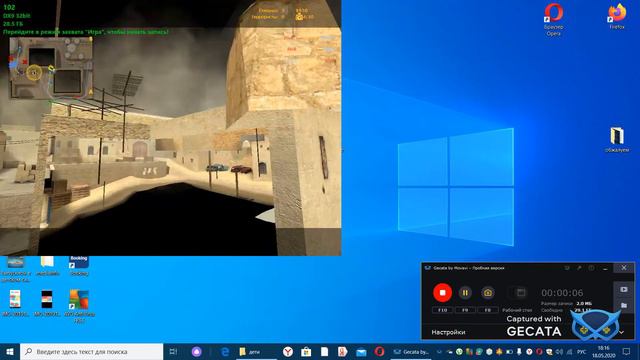Viewport: 640px width, 360px height.
Task: Open the help icon in Gecata title bar
Action: pos(591,268)
